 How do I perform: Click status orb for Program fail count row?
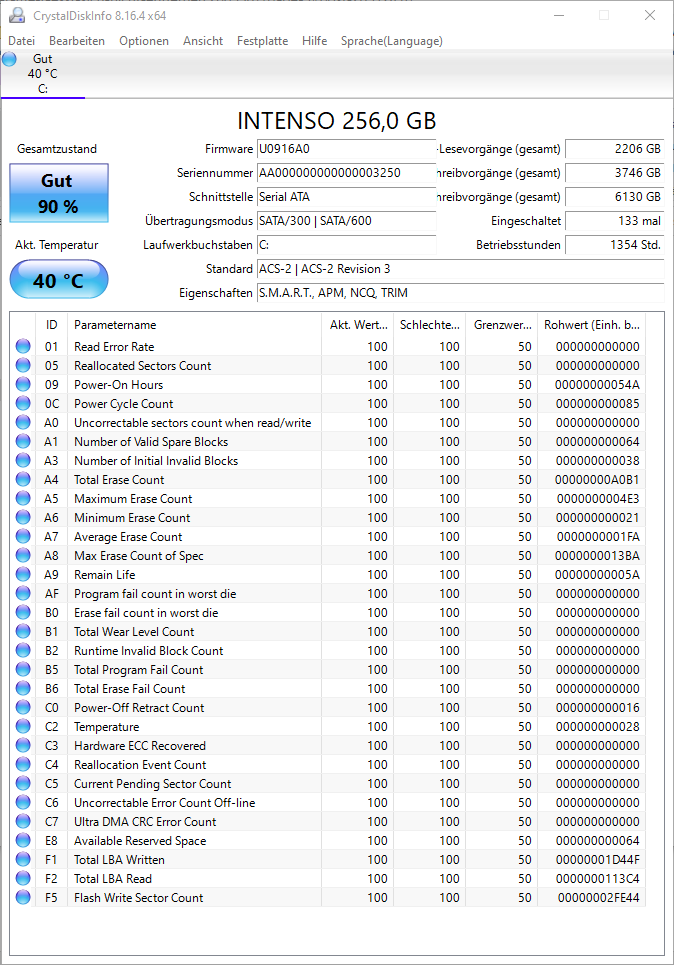[x=23, y=593]
